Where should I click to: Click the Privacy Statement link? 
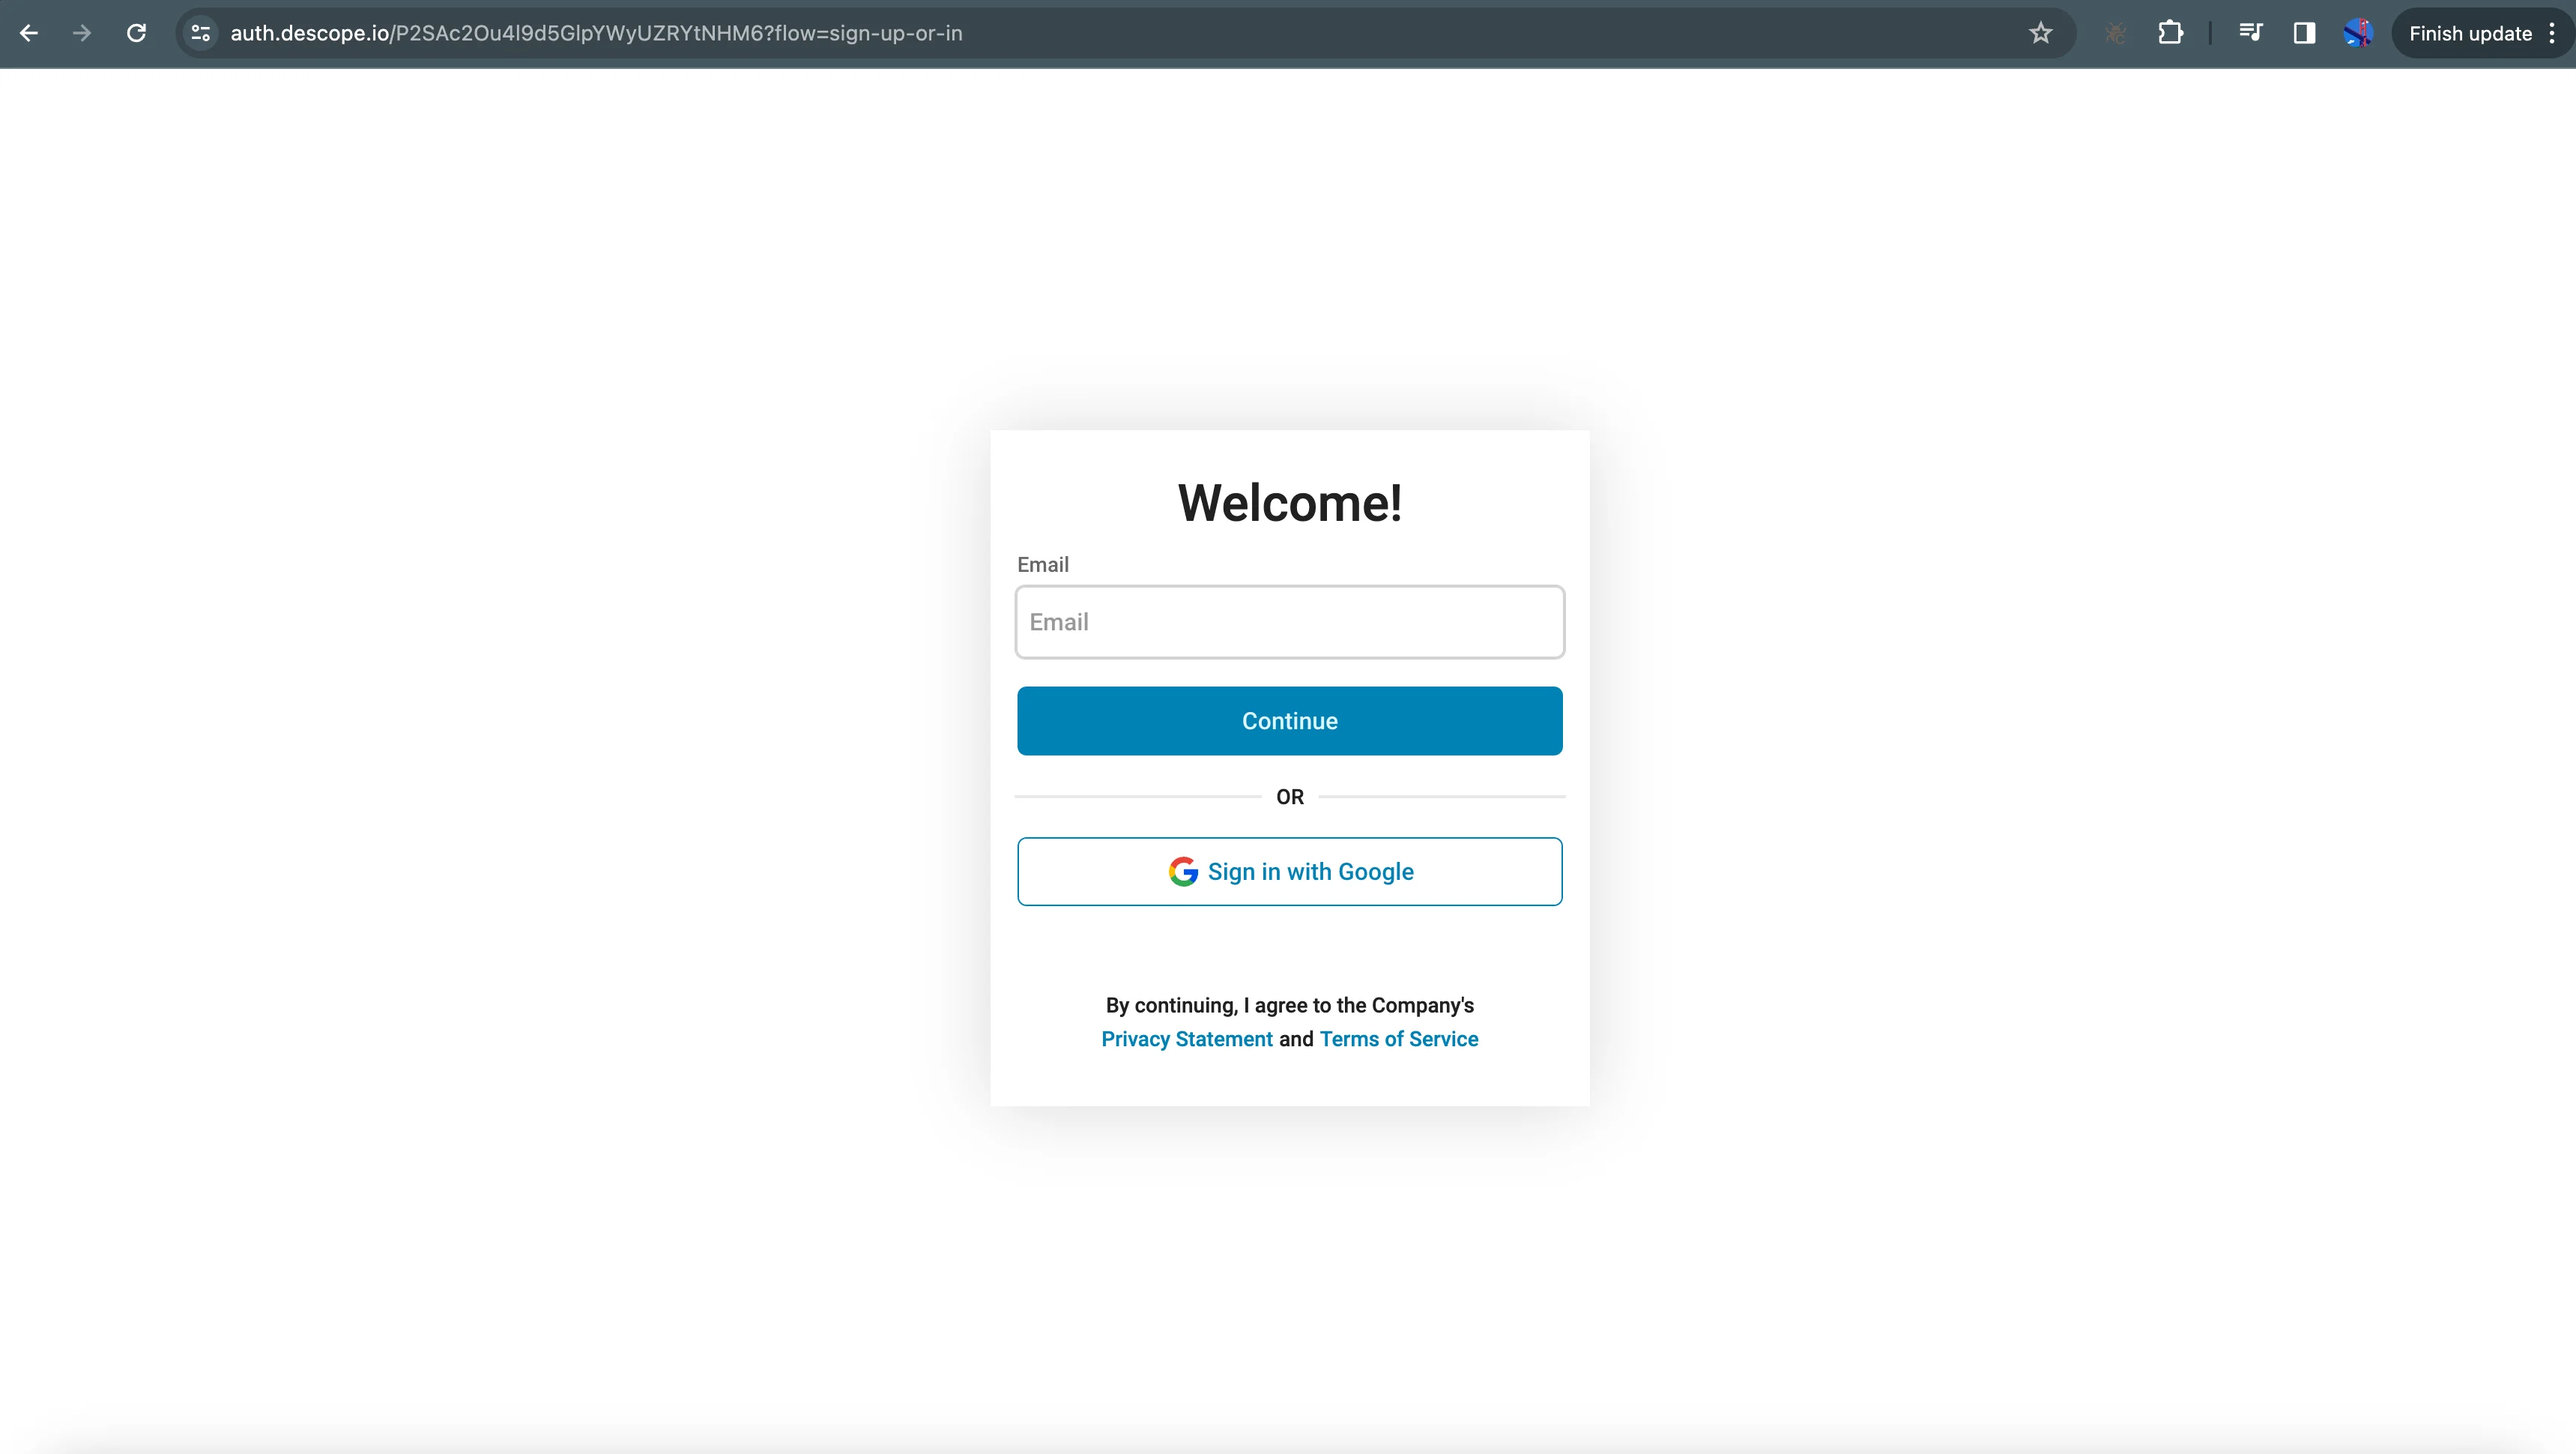pos(1187,1038)
